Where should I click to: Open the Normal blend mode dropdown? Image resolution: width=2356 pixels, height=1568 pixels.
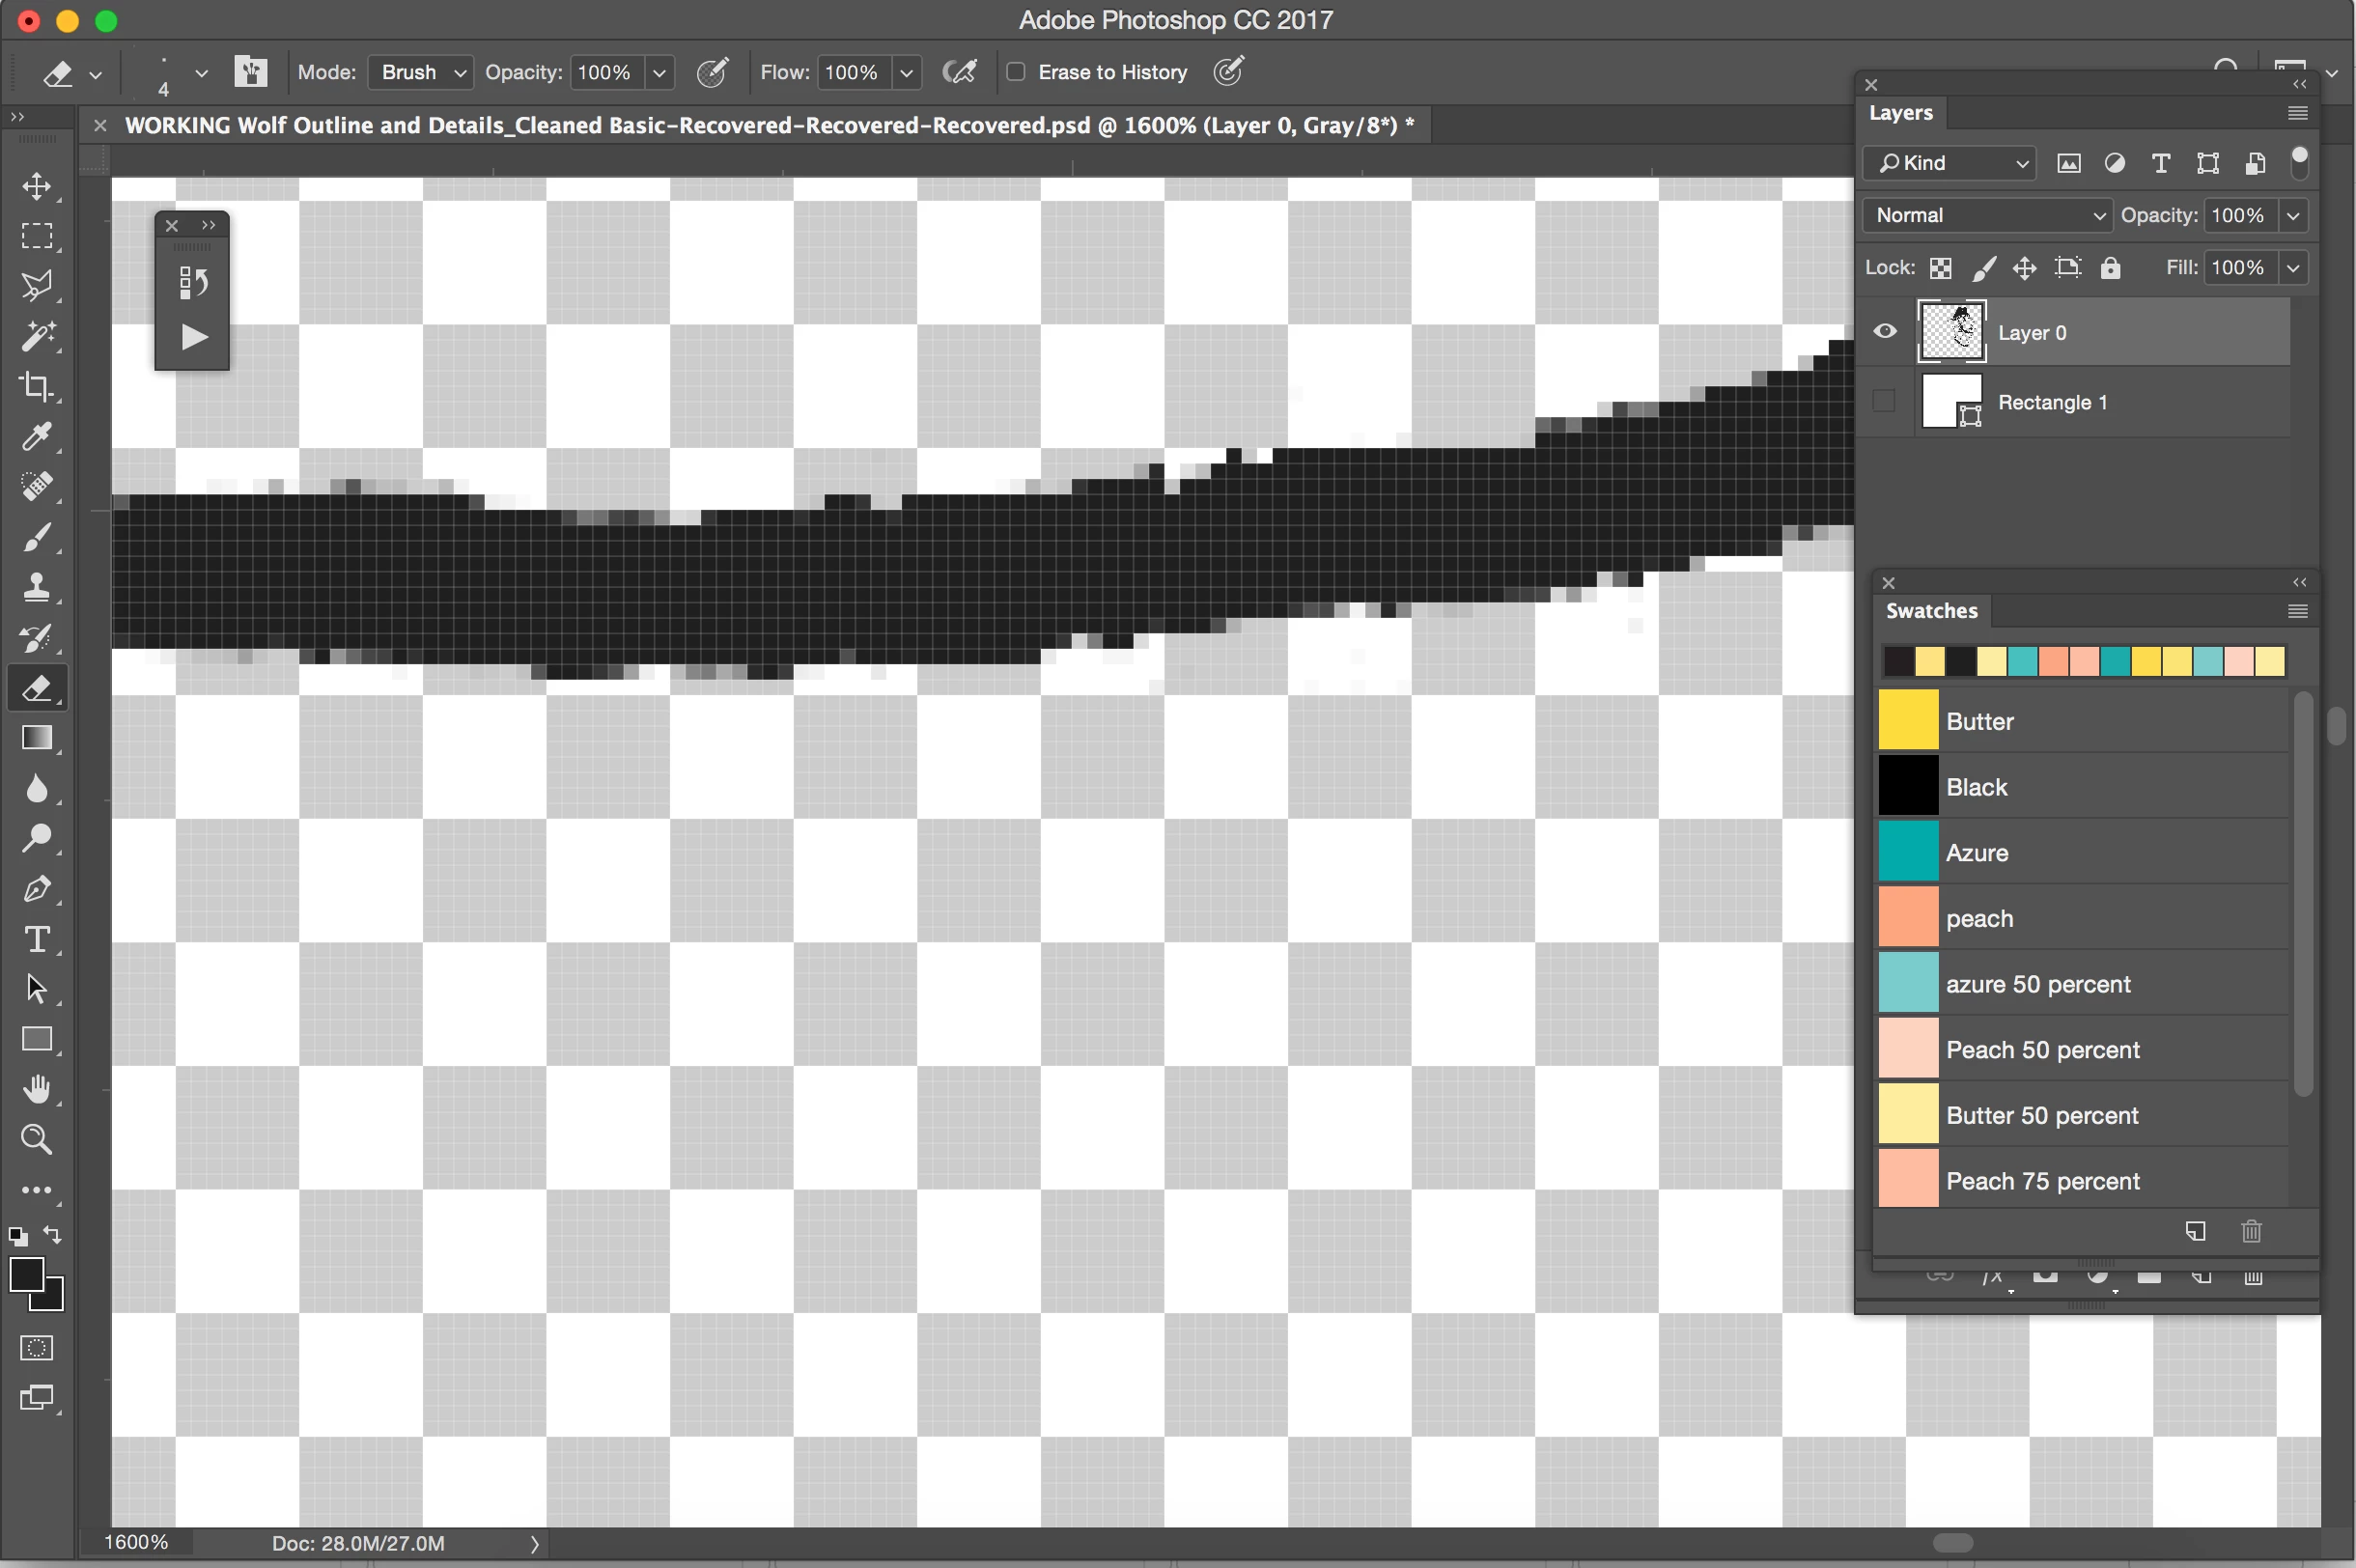(x=1988, y=215)
